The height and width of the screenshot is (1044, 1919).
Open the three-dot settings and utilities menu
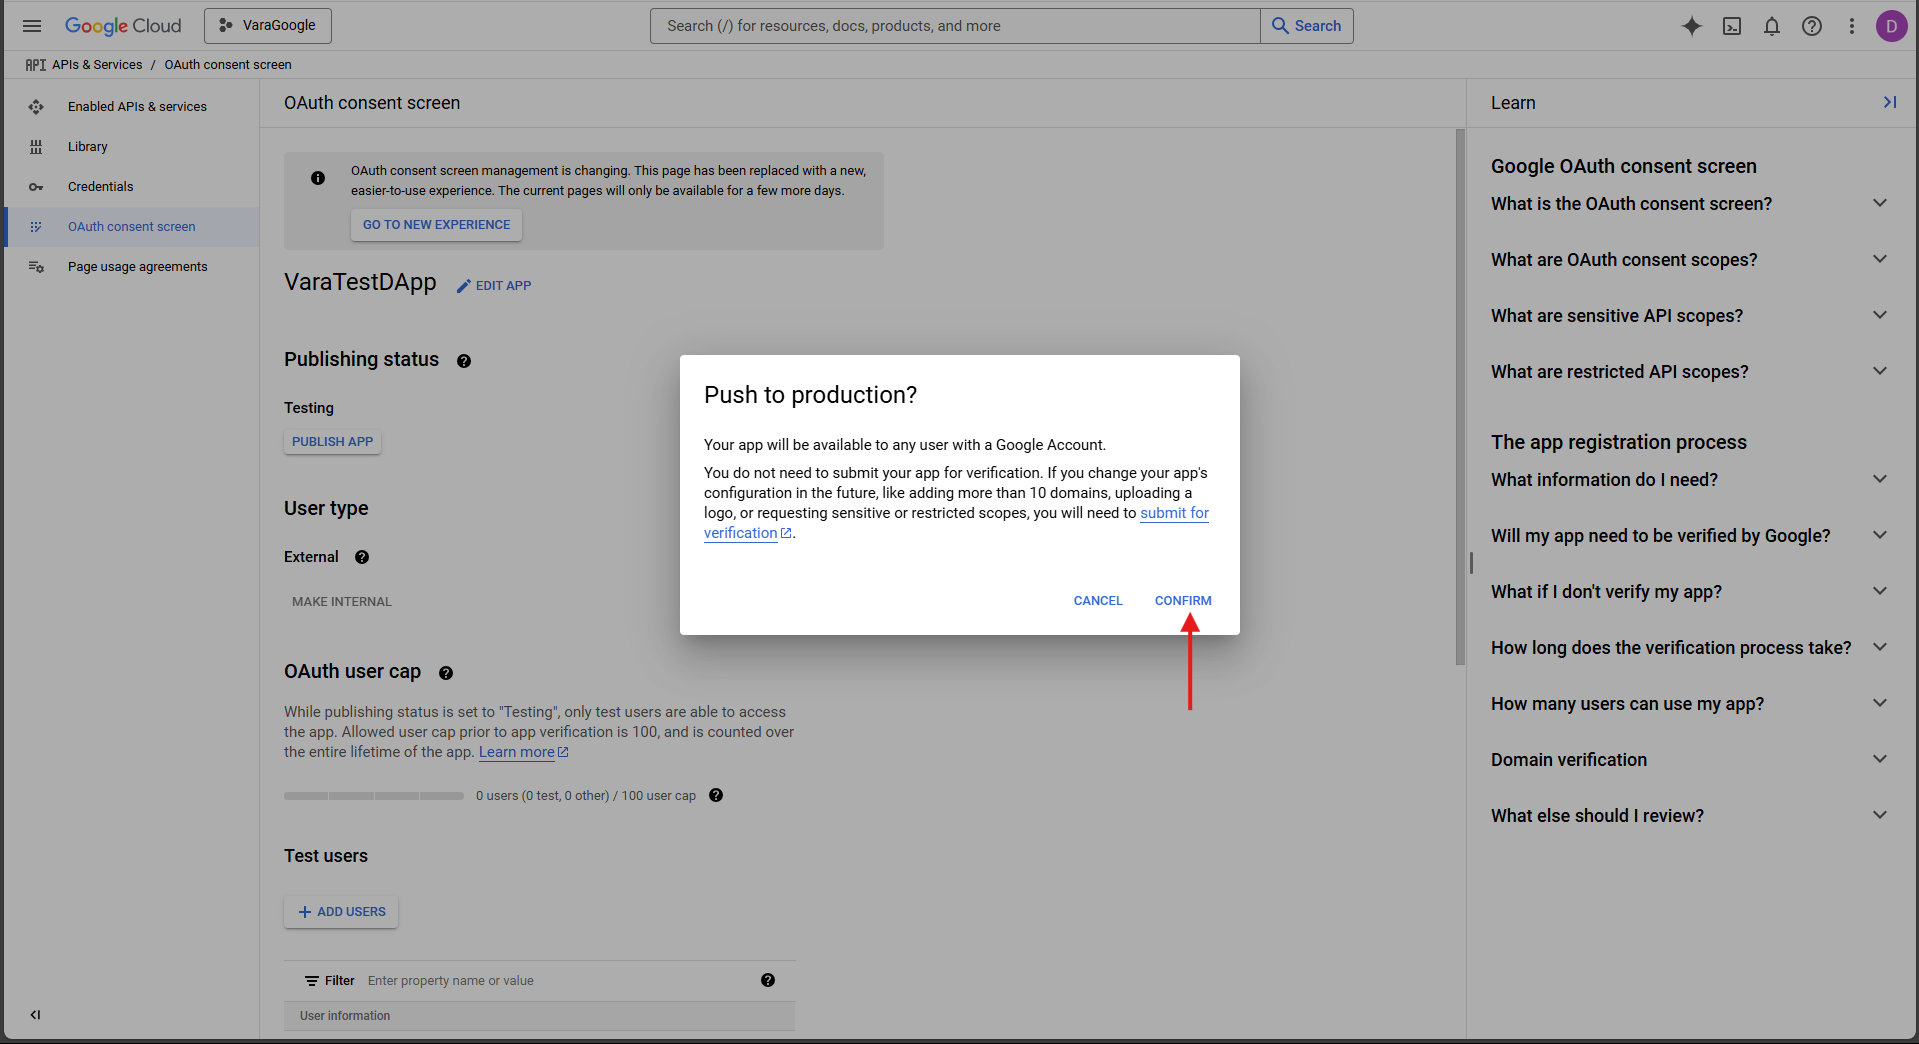1852,26
